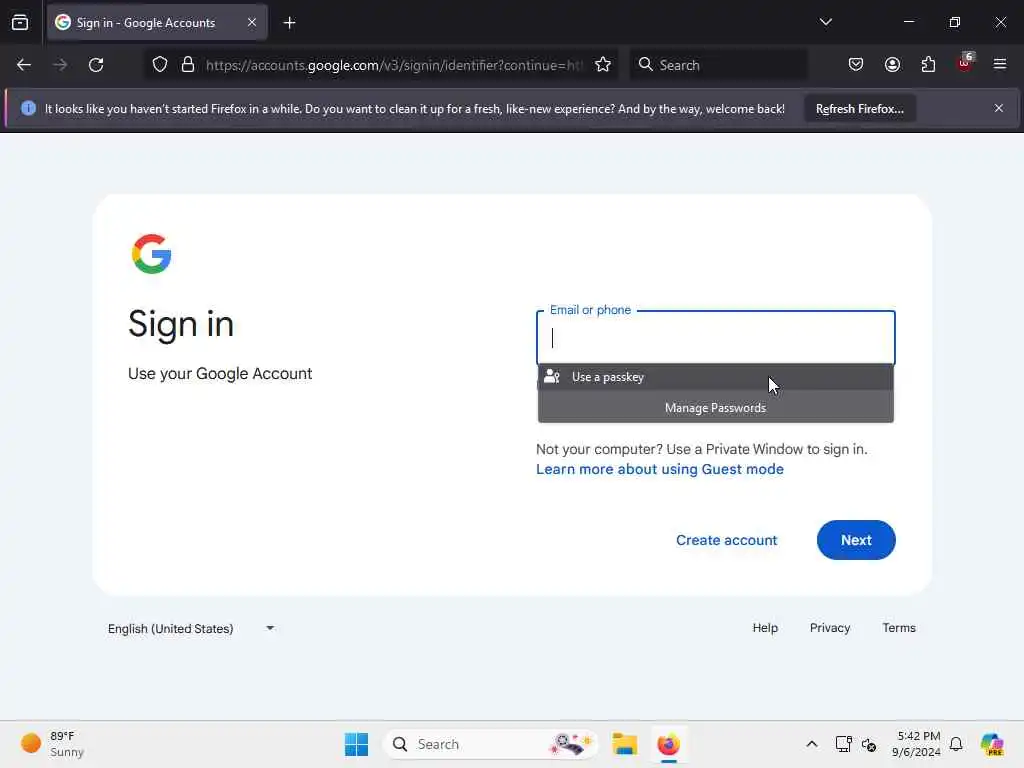The width and height of the screenshot is (1024, 768).
Task: Open the Privacy link
Action: click(x=829, y=628)
